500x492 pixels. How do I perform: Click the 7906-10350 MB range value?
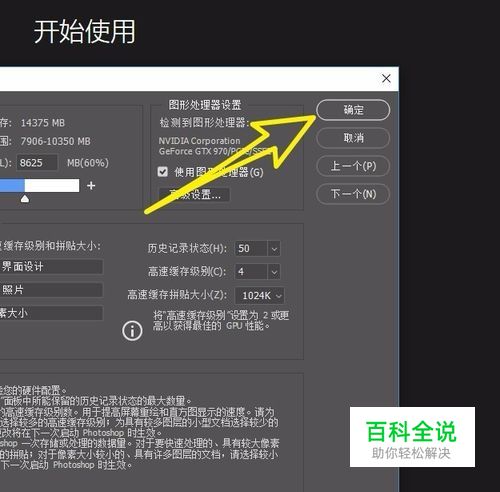point(55,141)
